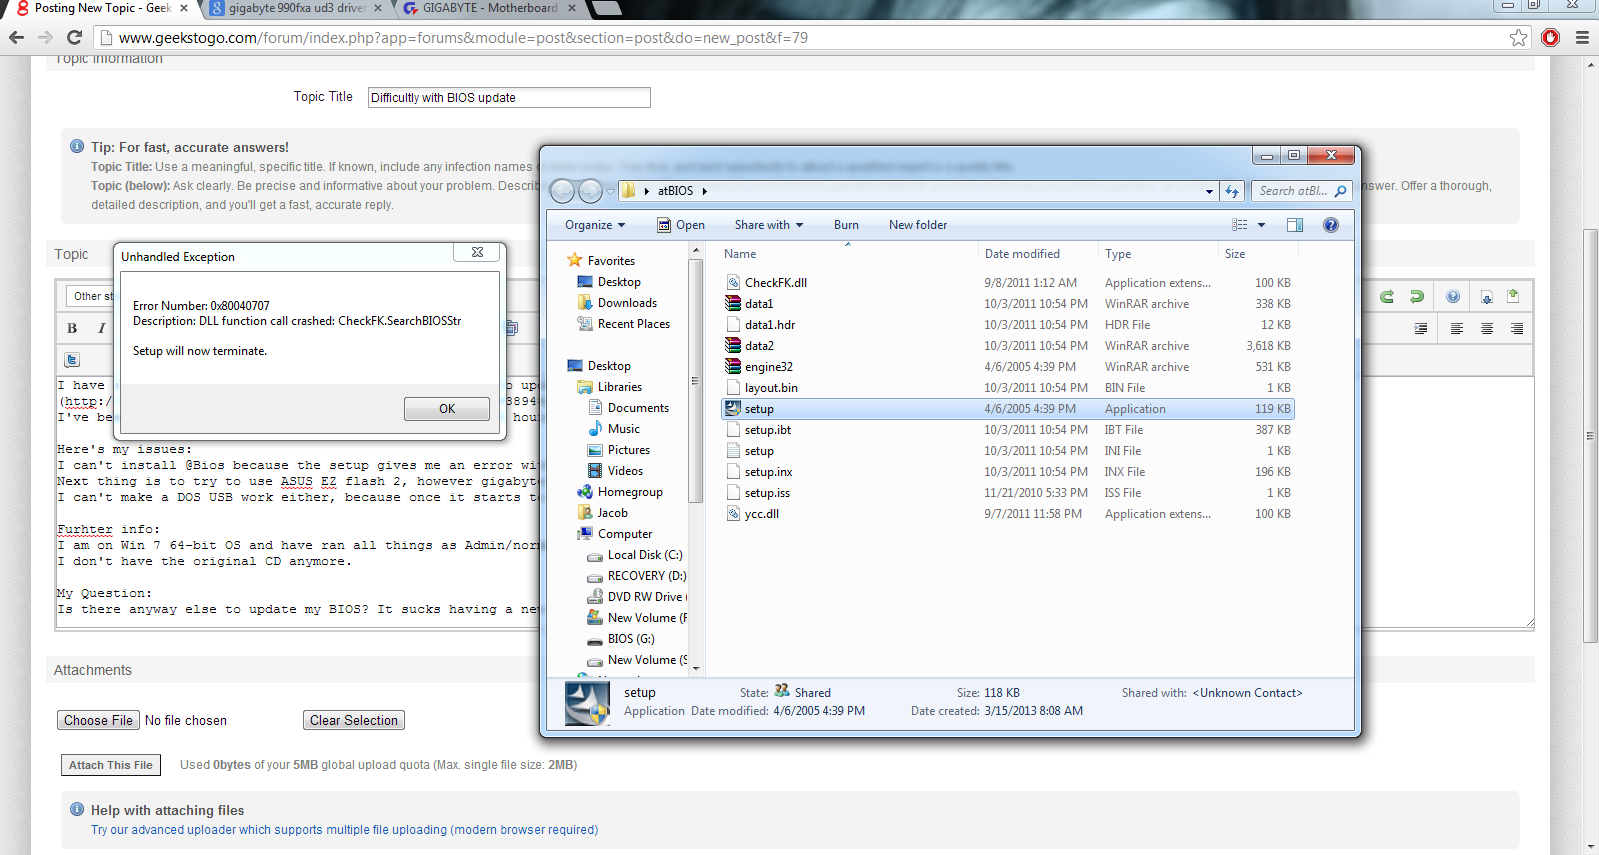Open Explorer help question mark icon
Screen dimensions: 1599x855
pos(1331,225)
